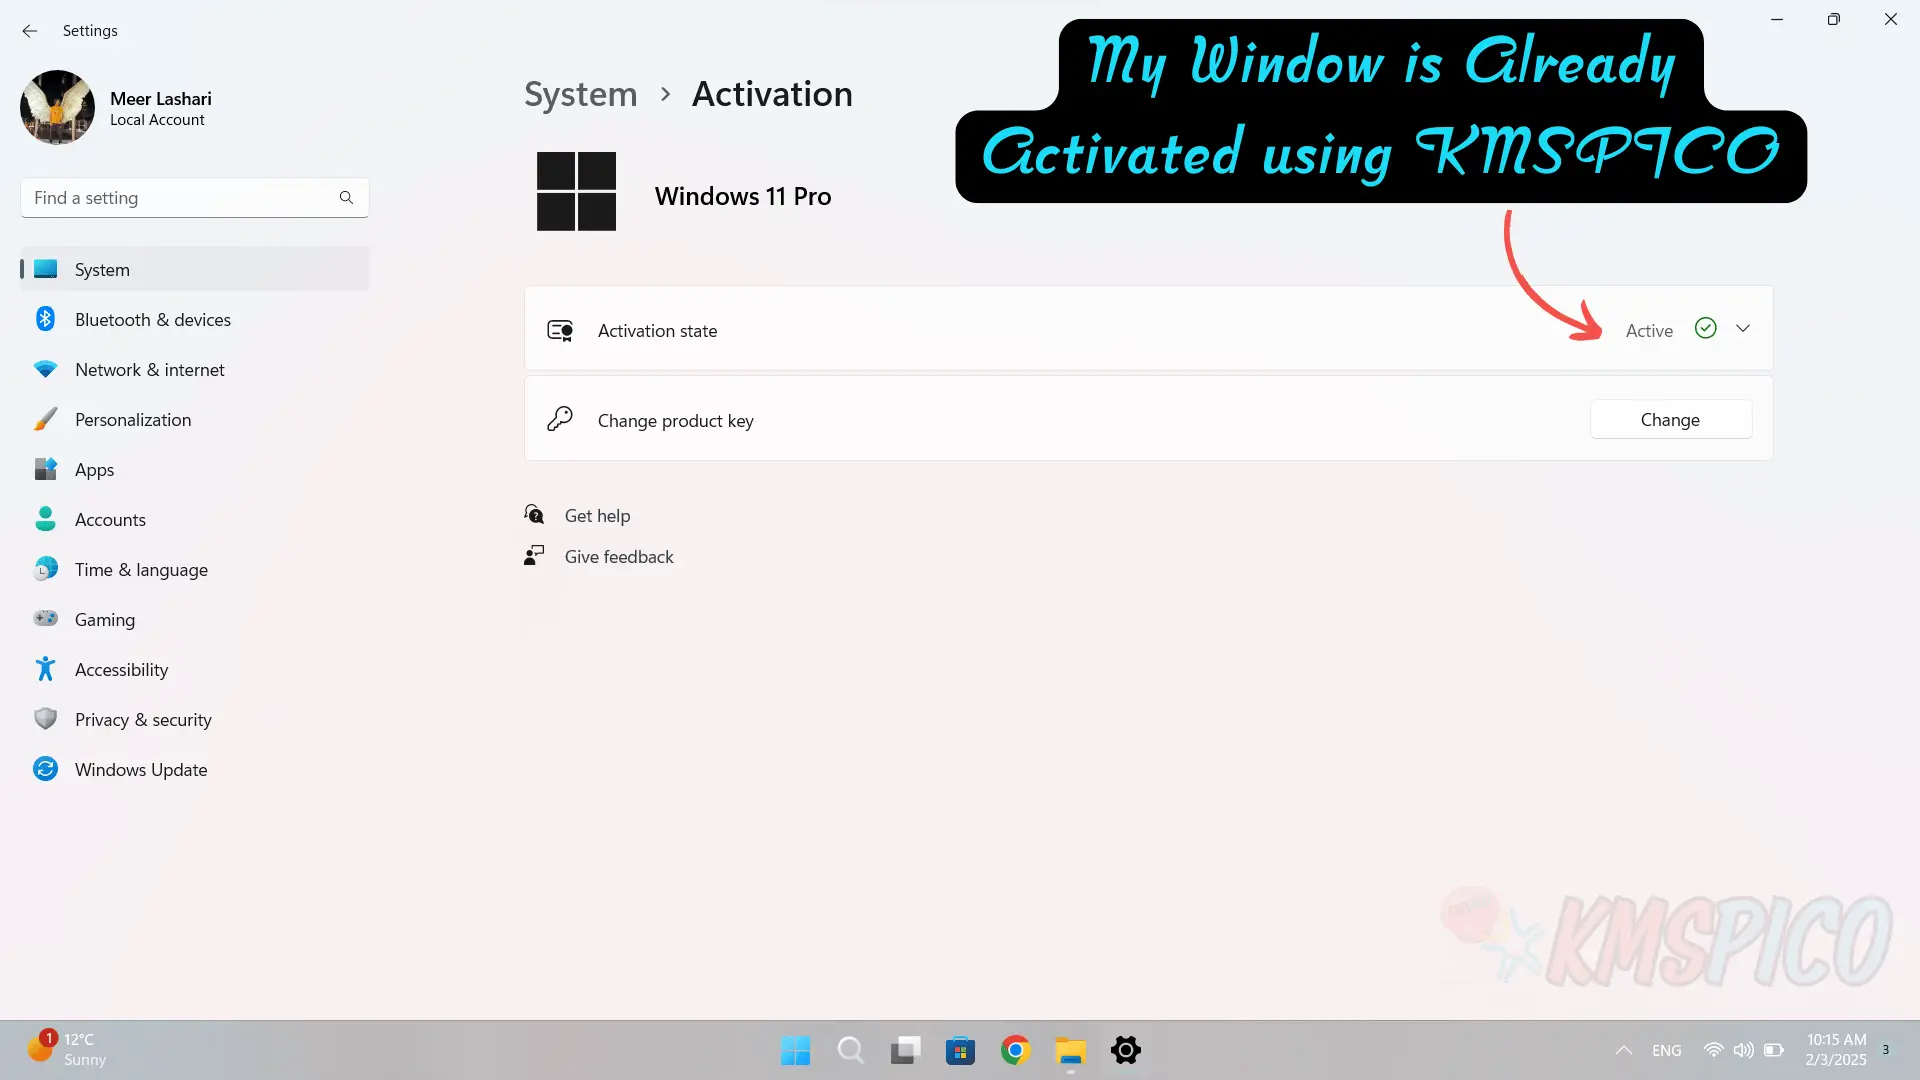This screenshot has width=1920, height=1080.
Task: Select the Windows Update sync icon
Action: click(x=45, y=769)
